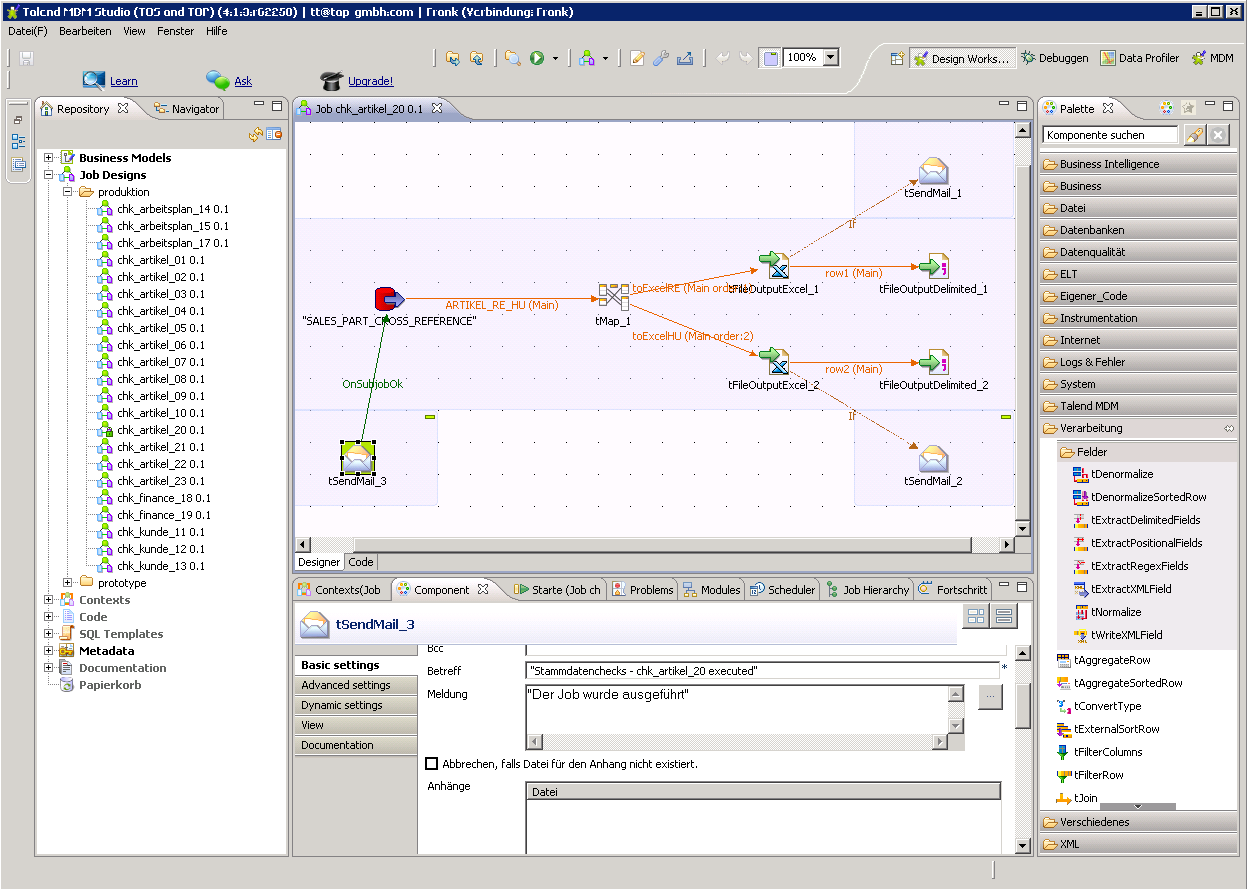The image size is (1247, 889).
Task: Open the Datei(F) menu
Action: click(x=27, y=31)
